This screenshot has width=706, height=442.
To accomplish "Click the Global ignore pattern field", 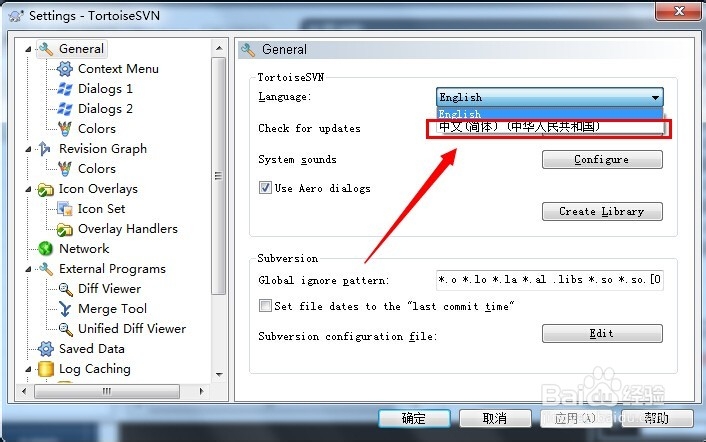I will tap(549, 280).
